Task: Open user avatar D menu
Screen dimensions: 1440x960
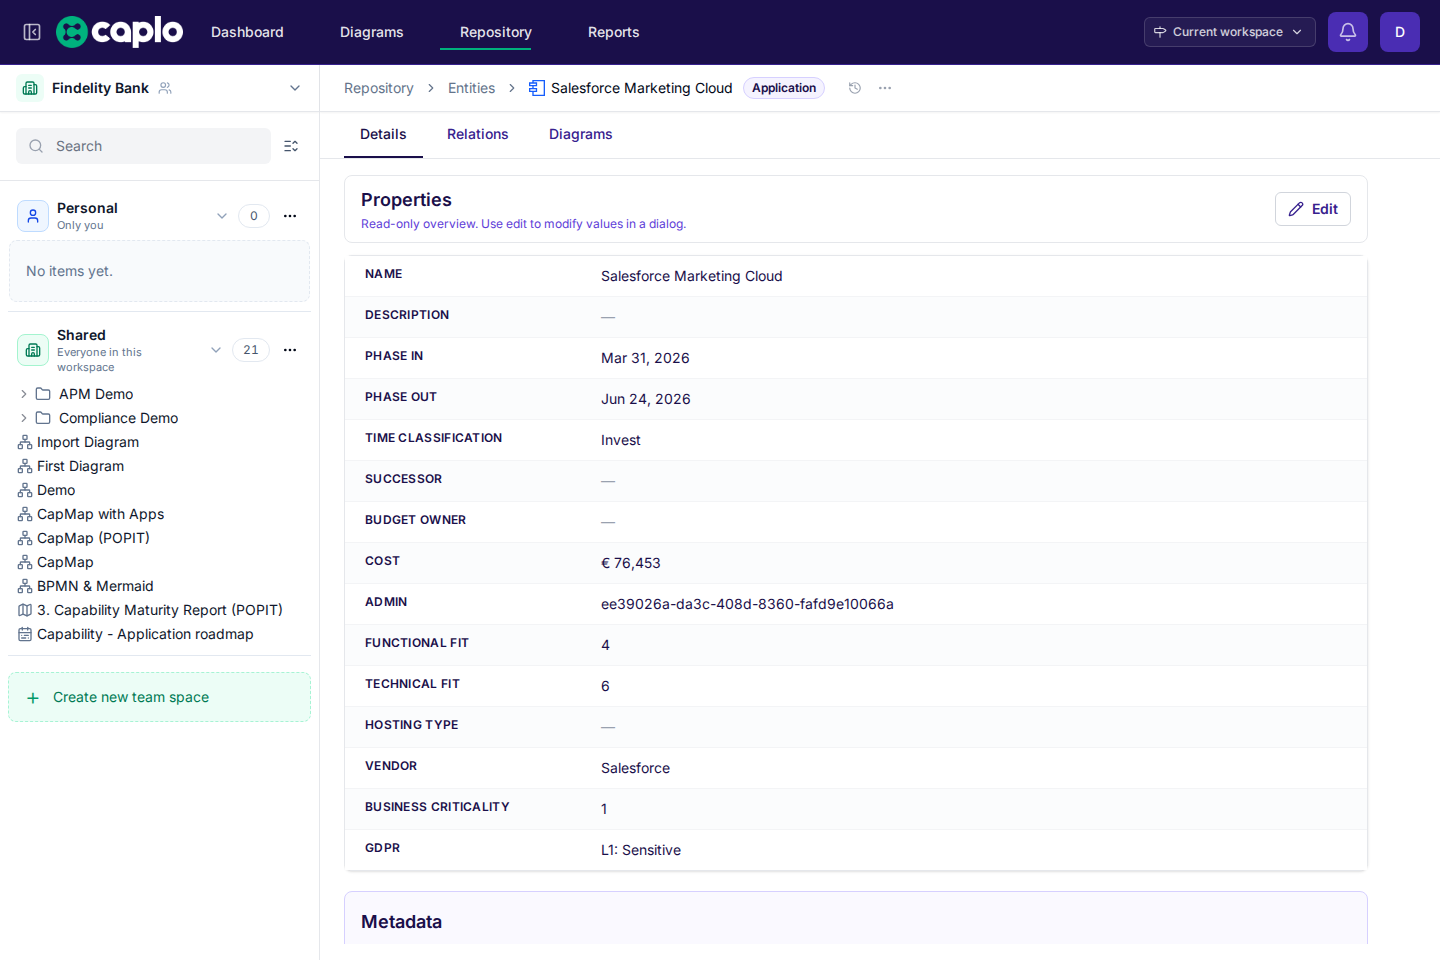Action: 1400,32
